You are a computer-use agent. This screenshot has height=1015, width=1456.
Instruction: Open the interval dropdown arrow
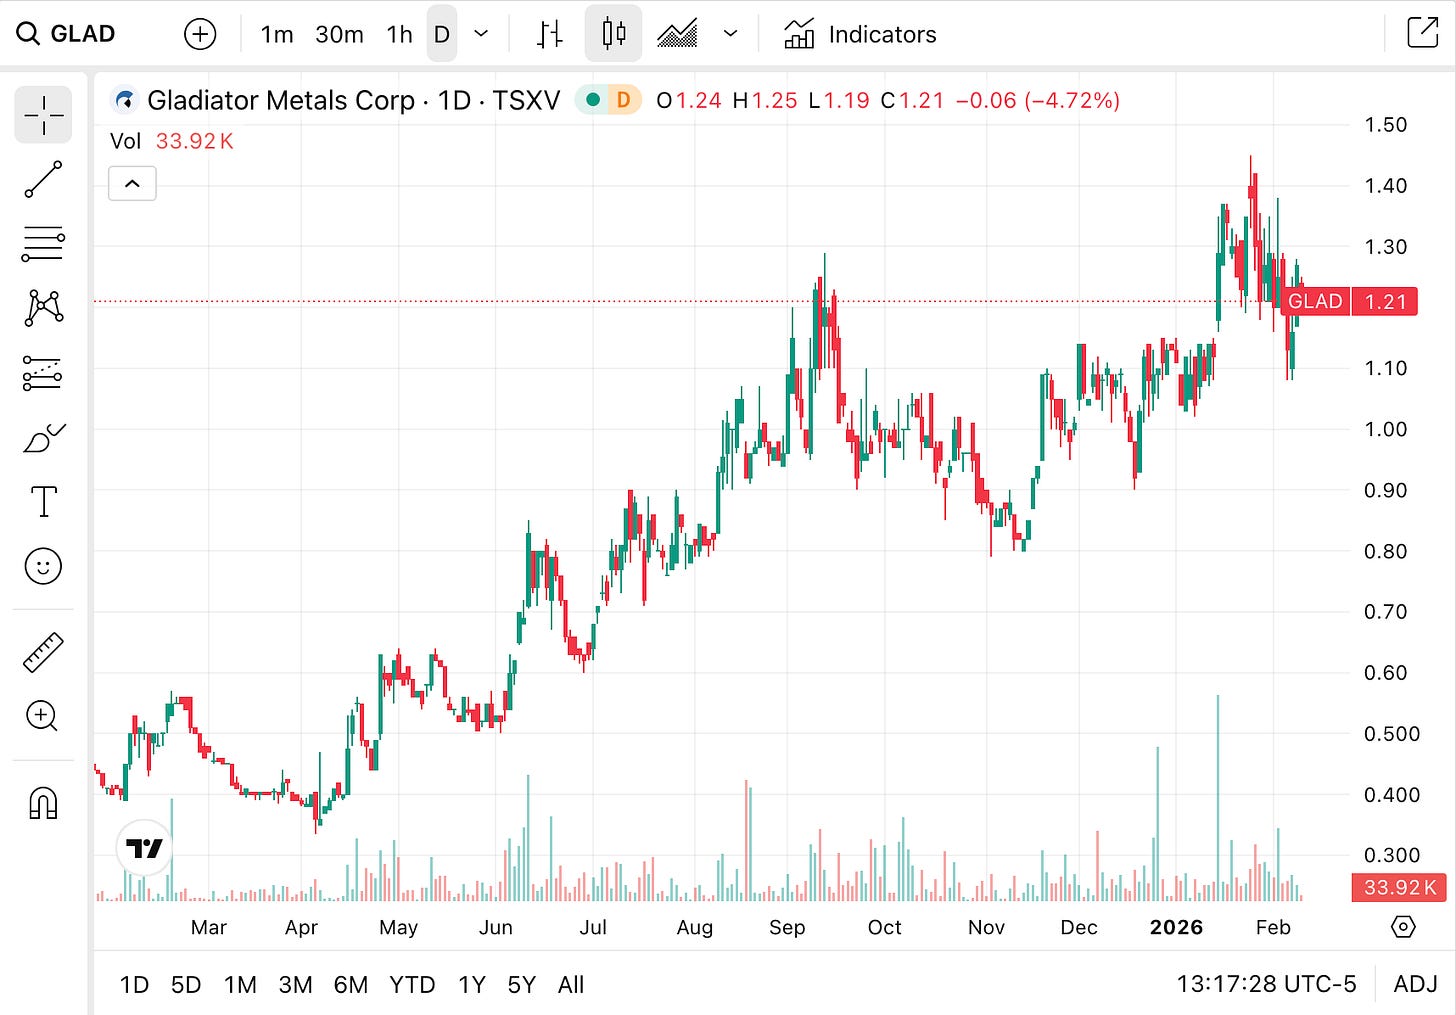tap(481, 34)
